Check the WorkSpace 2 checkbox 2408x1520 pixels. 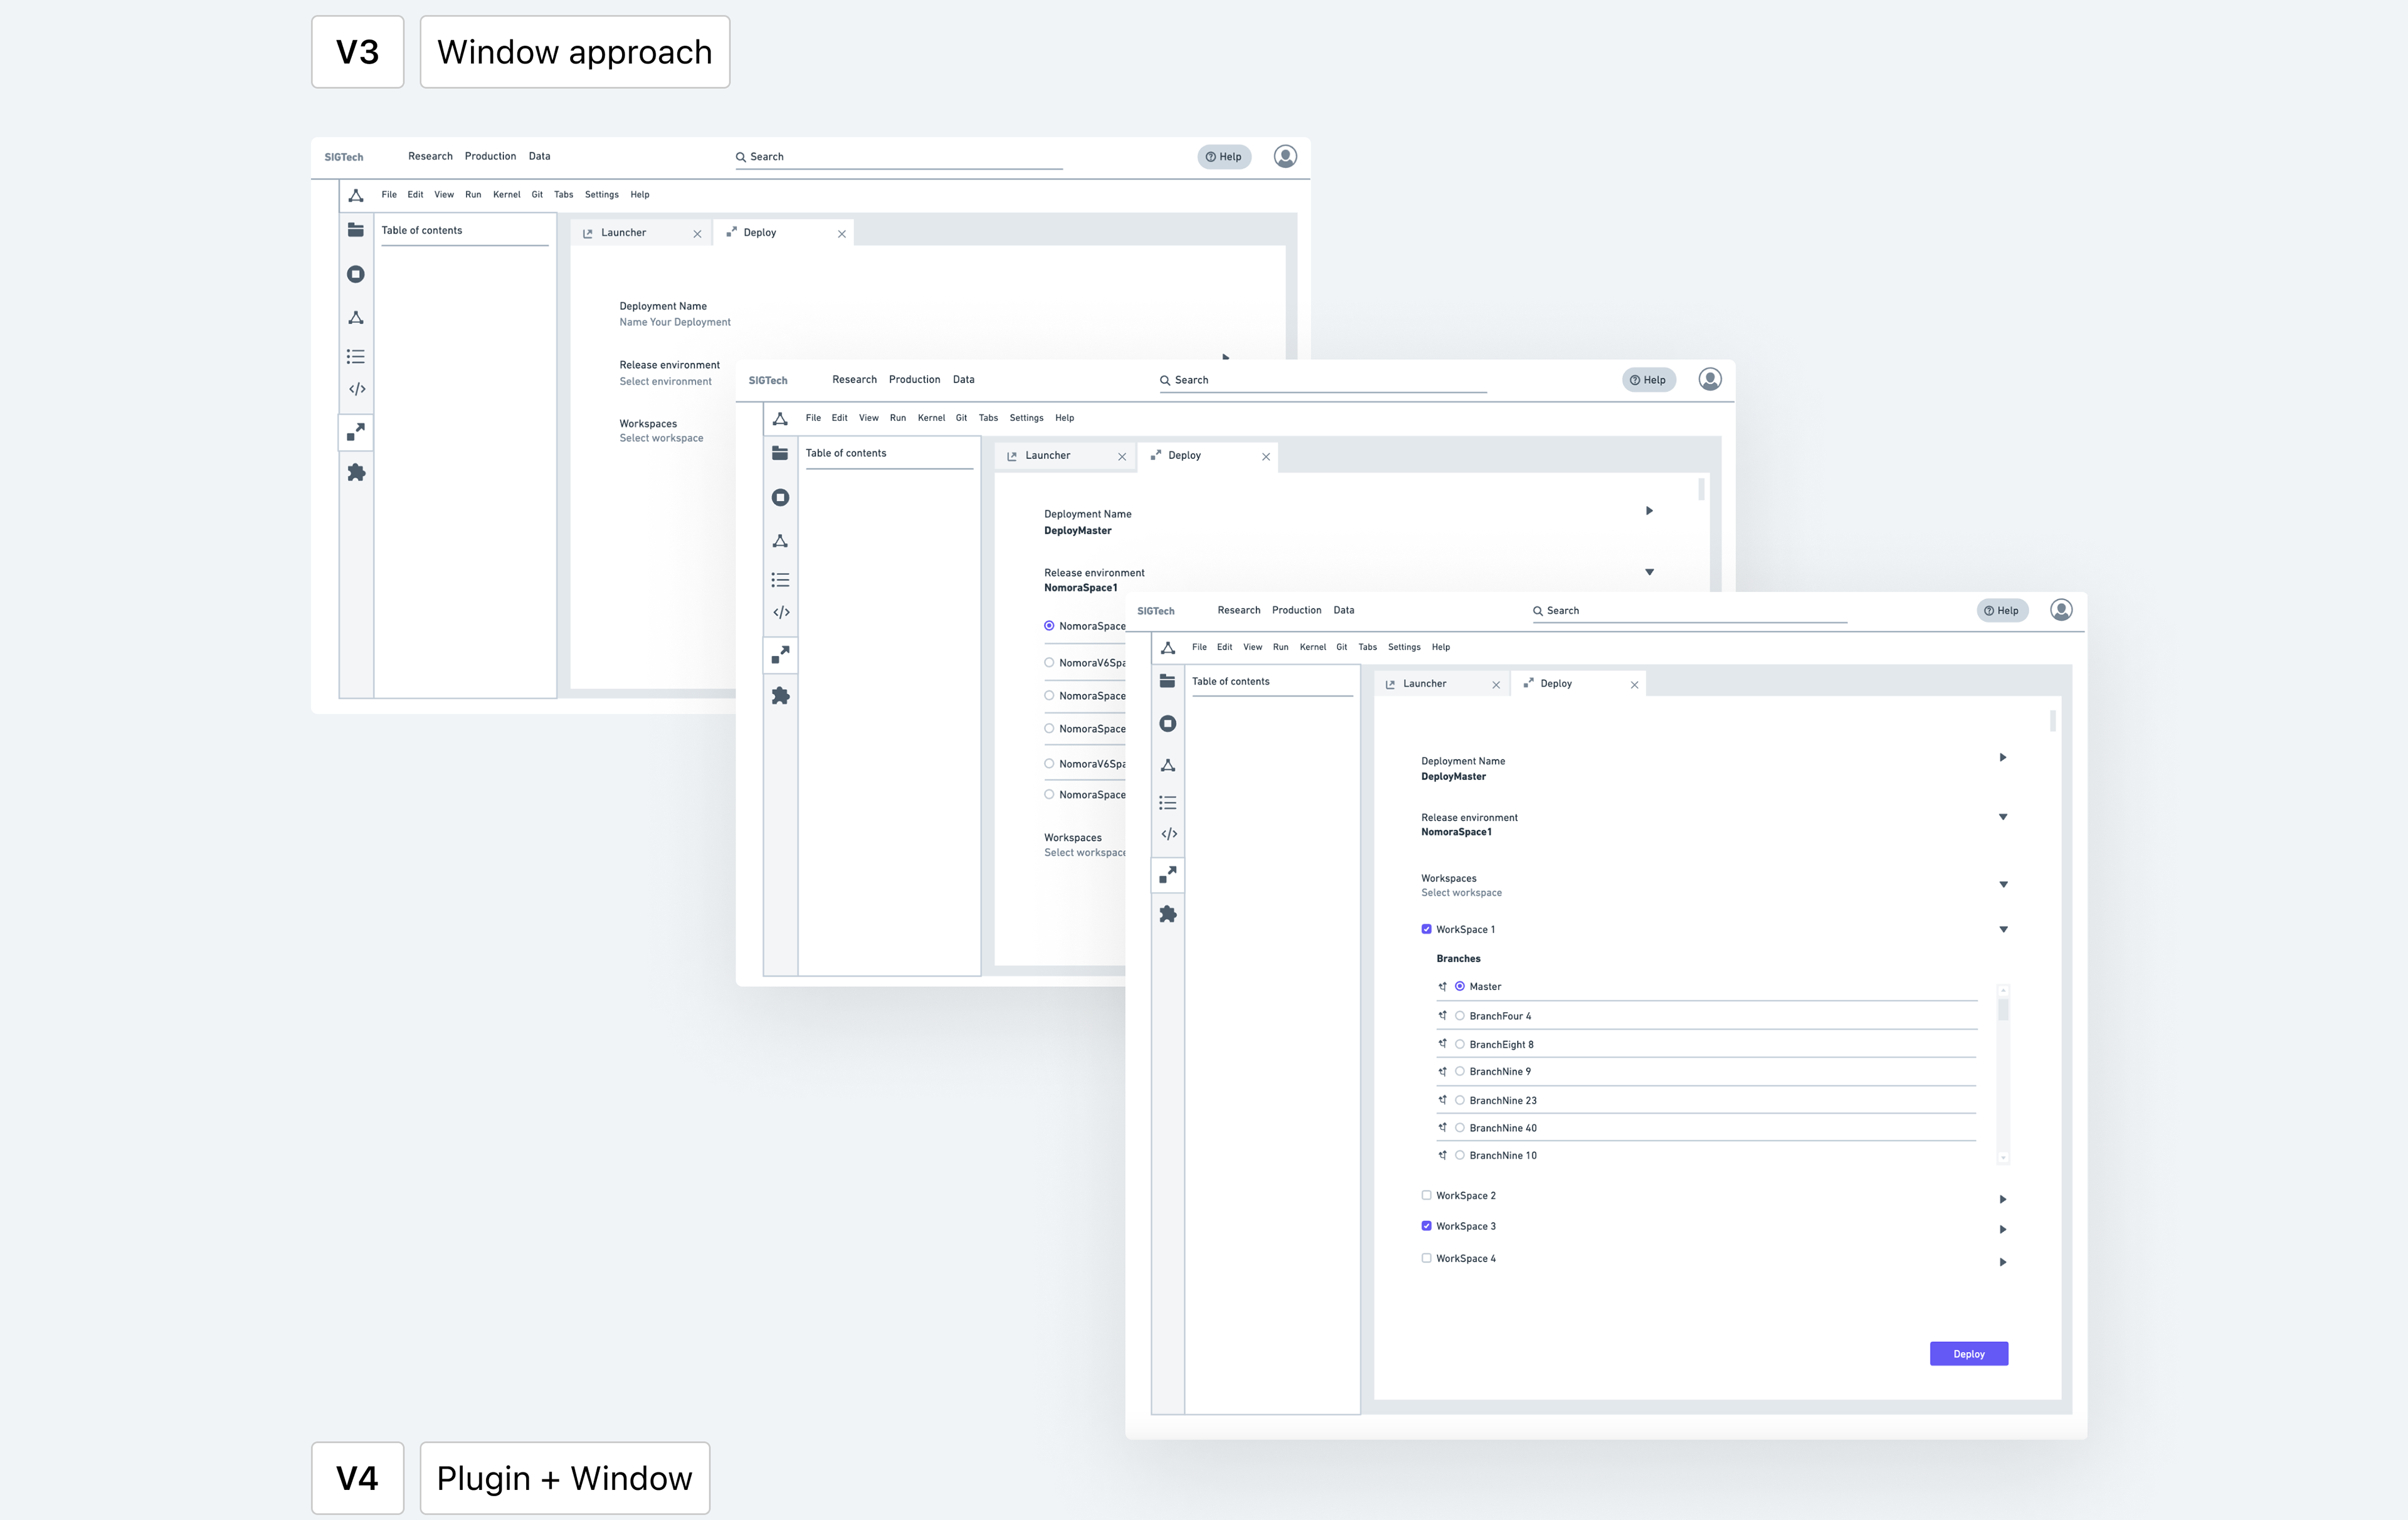click(x=1426, y=1195)
